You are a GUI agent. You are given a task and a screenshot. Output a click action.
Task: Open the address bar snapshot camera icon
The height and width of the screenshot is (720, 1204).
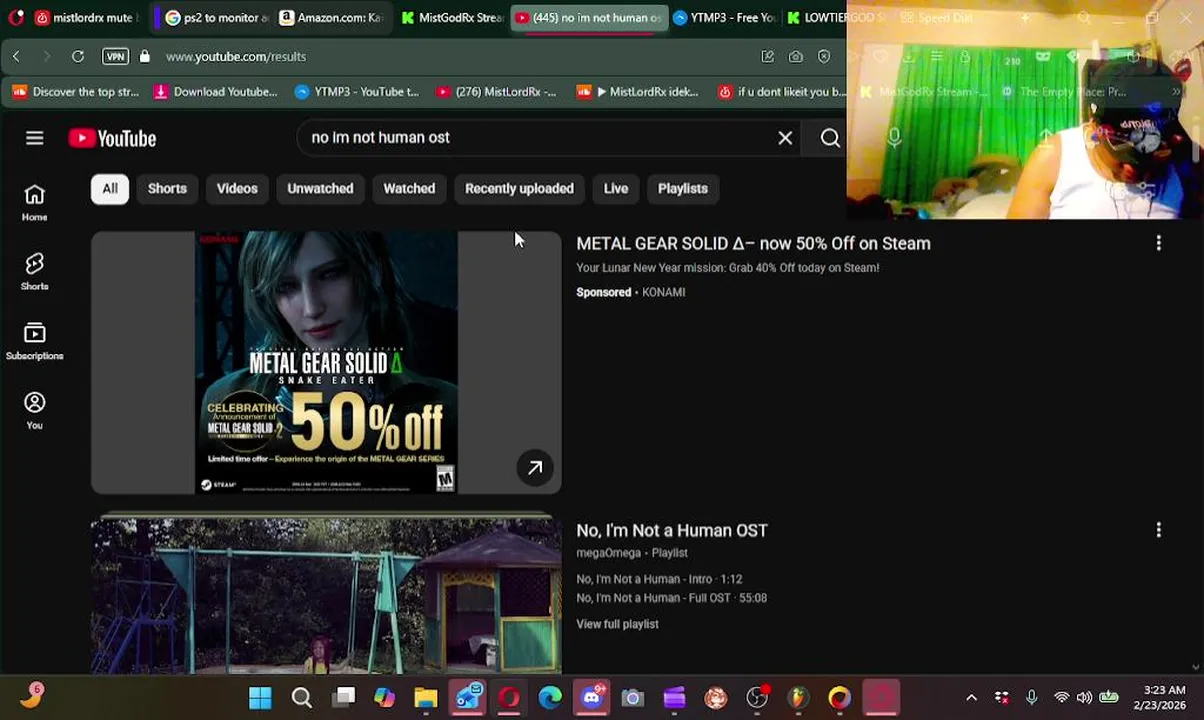click(x=795, y=56)
